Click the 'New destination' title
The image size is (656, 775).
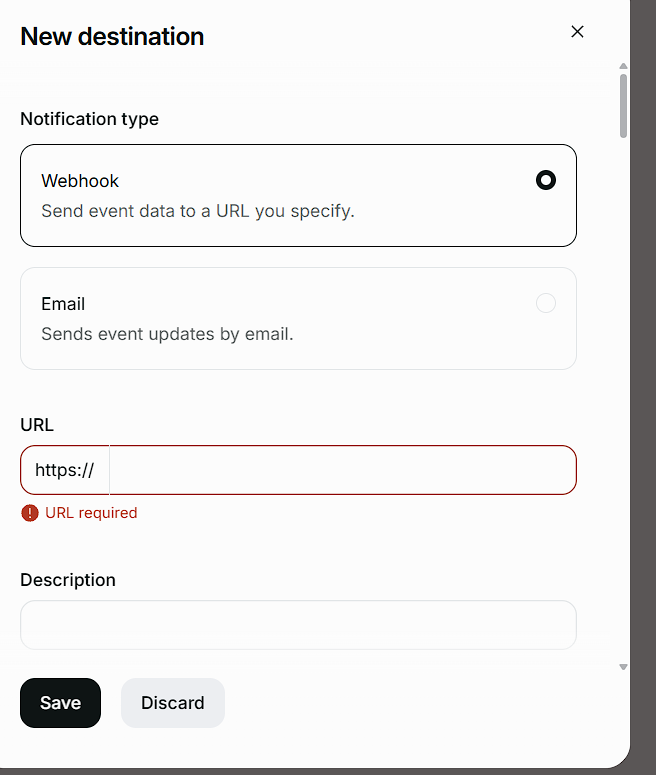pyautogui.click(x=112, y=36)
